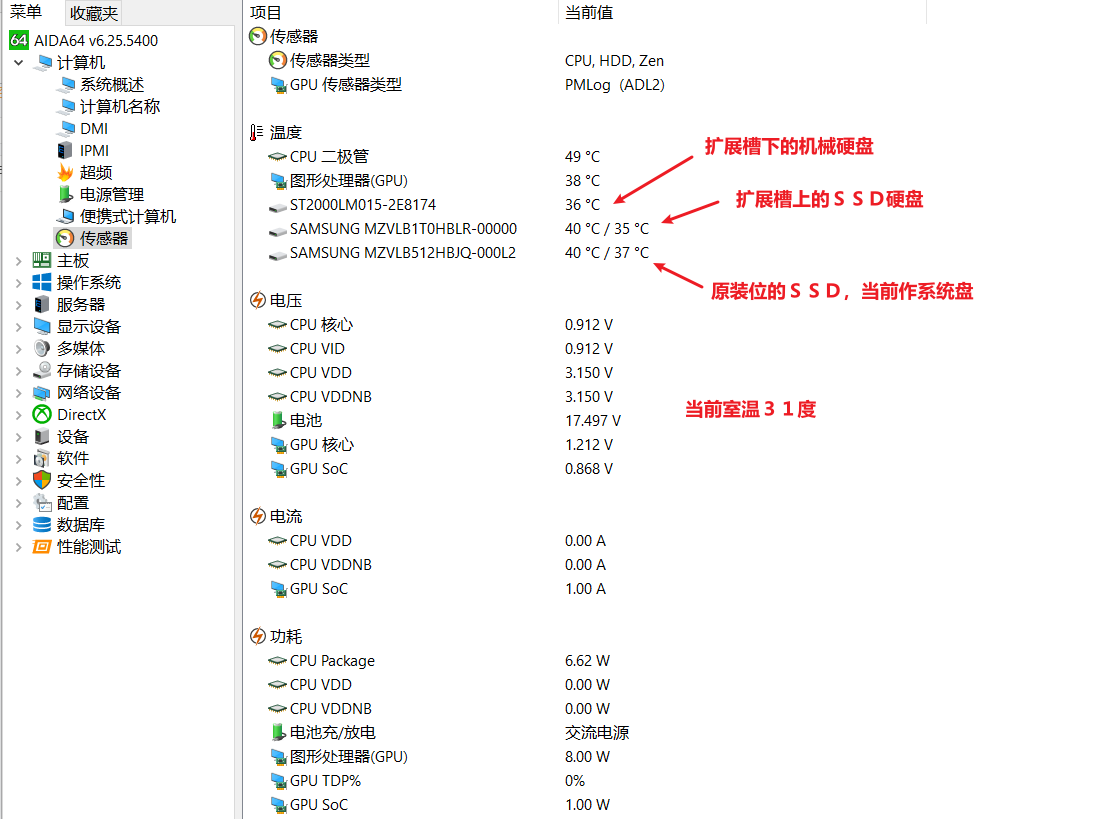This screenshot has height=819, width=1096.
Task: Expand the 网络设备 tree node
Action: coord(19,393)
